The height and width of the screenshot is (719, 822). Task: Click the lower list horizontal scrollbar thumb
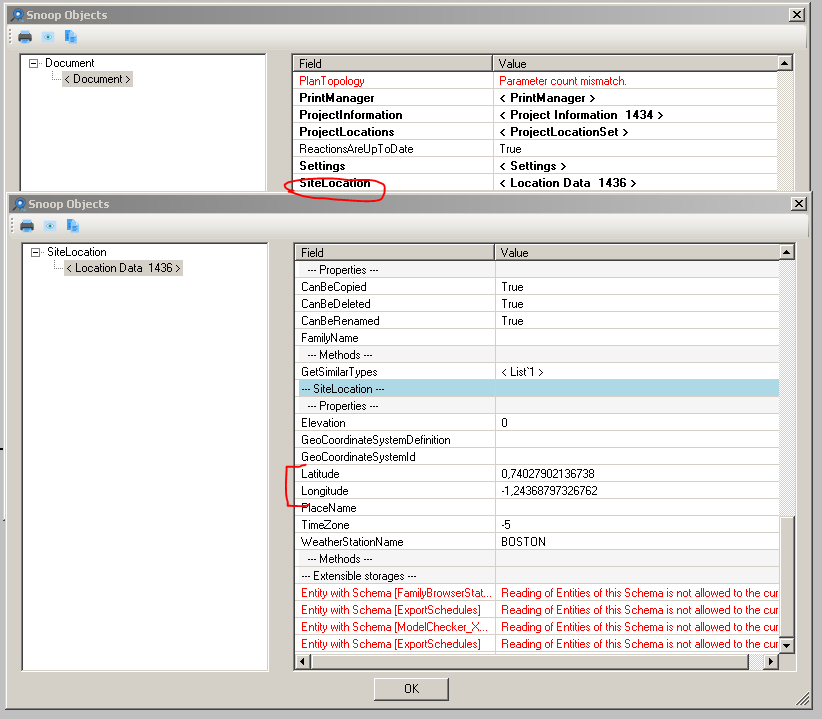point(530,661)
